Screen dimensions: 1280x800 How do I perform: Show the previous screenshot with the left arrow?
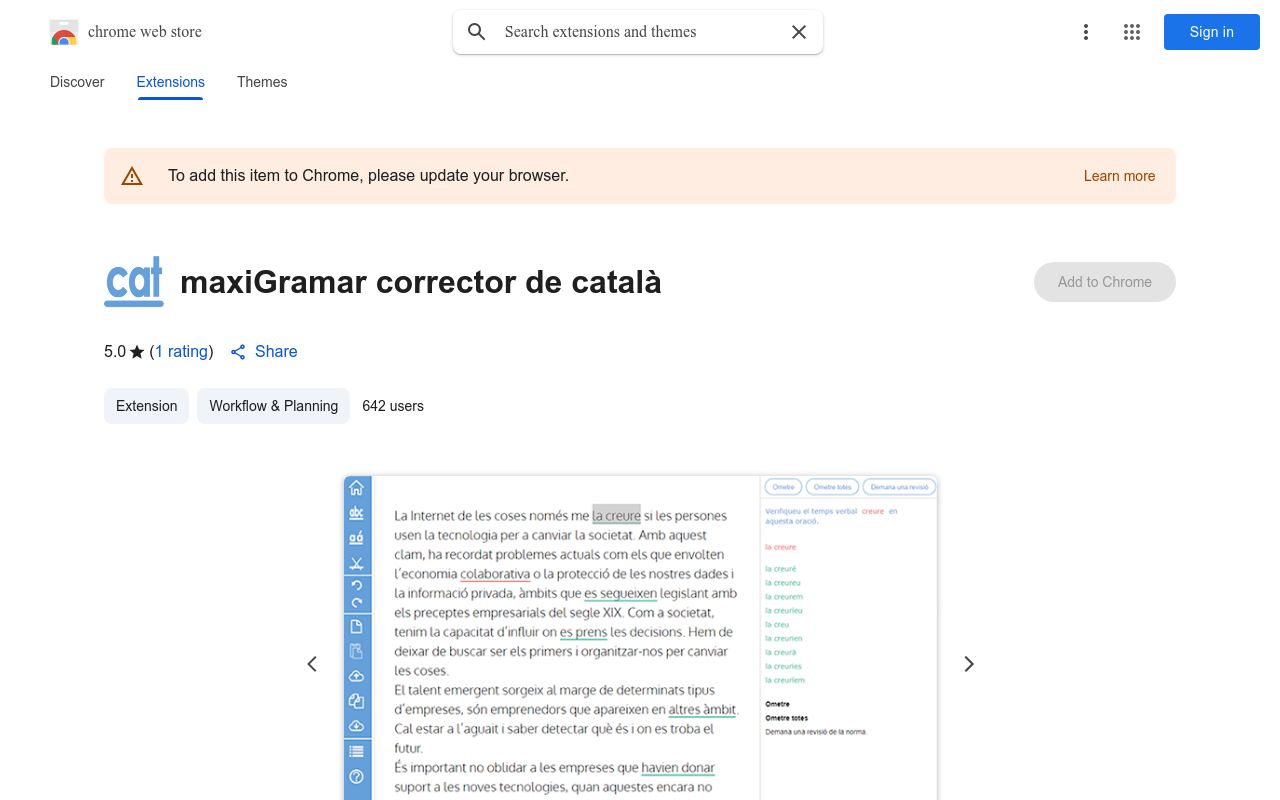(x=311, y=663)
